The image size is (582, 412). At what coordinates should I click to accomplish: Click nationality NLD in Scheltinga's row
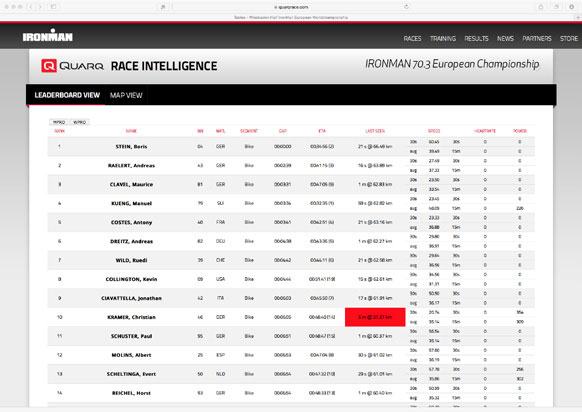[220, 374]
